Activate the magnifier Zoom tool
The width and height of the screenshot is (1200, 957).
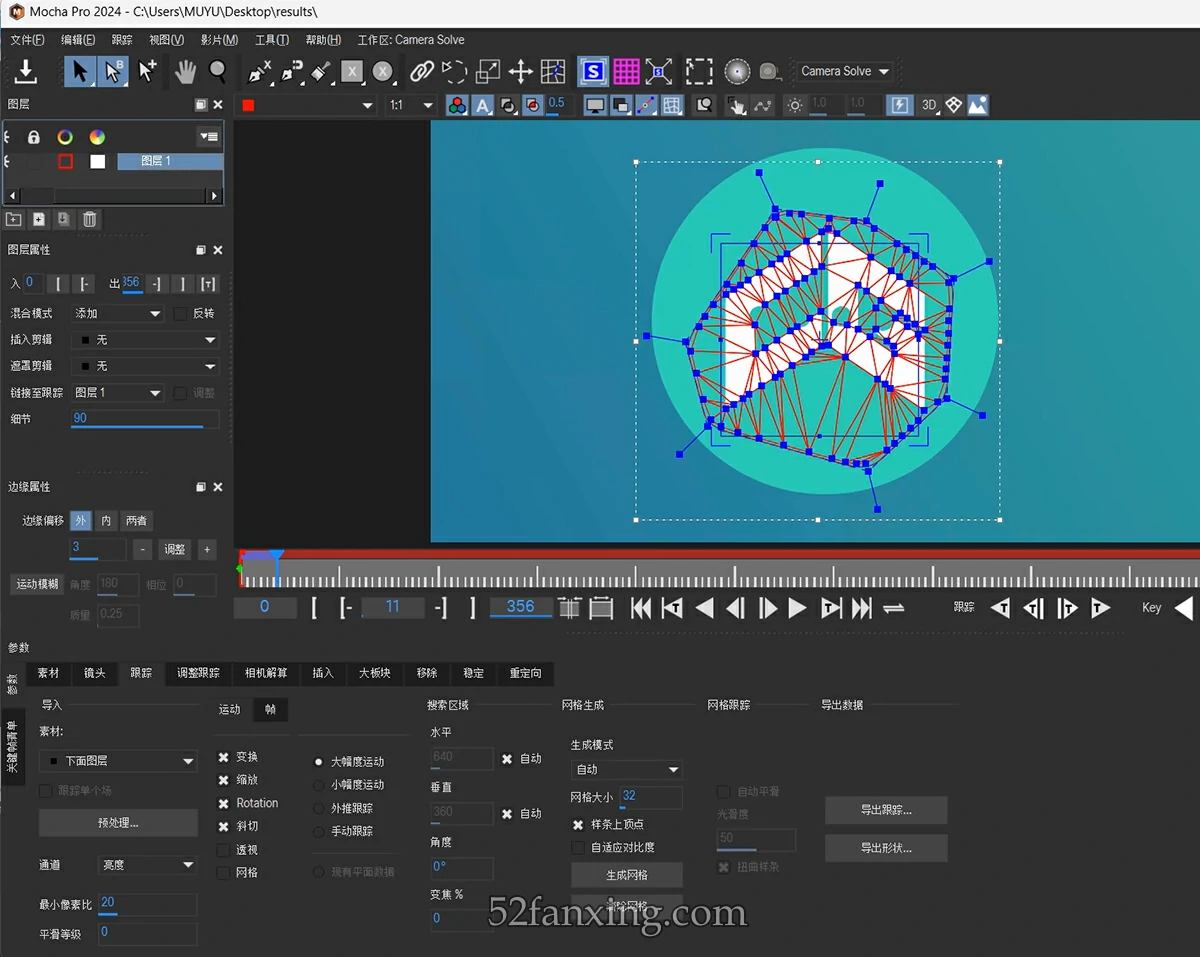pyautogui.click(x=217, y=71)
